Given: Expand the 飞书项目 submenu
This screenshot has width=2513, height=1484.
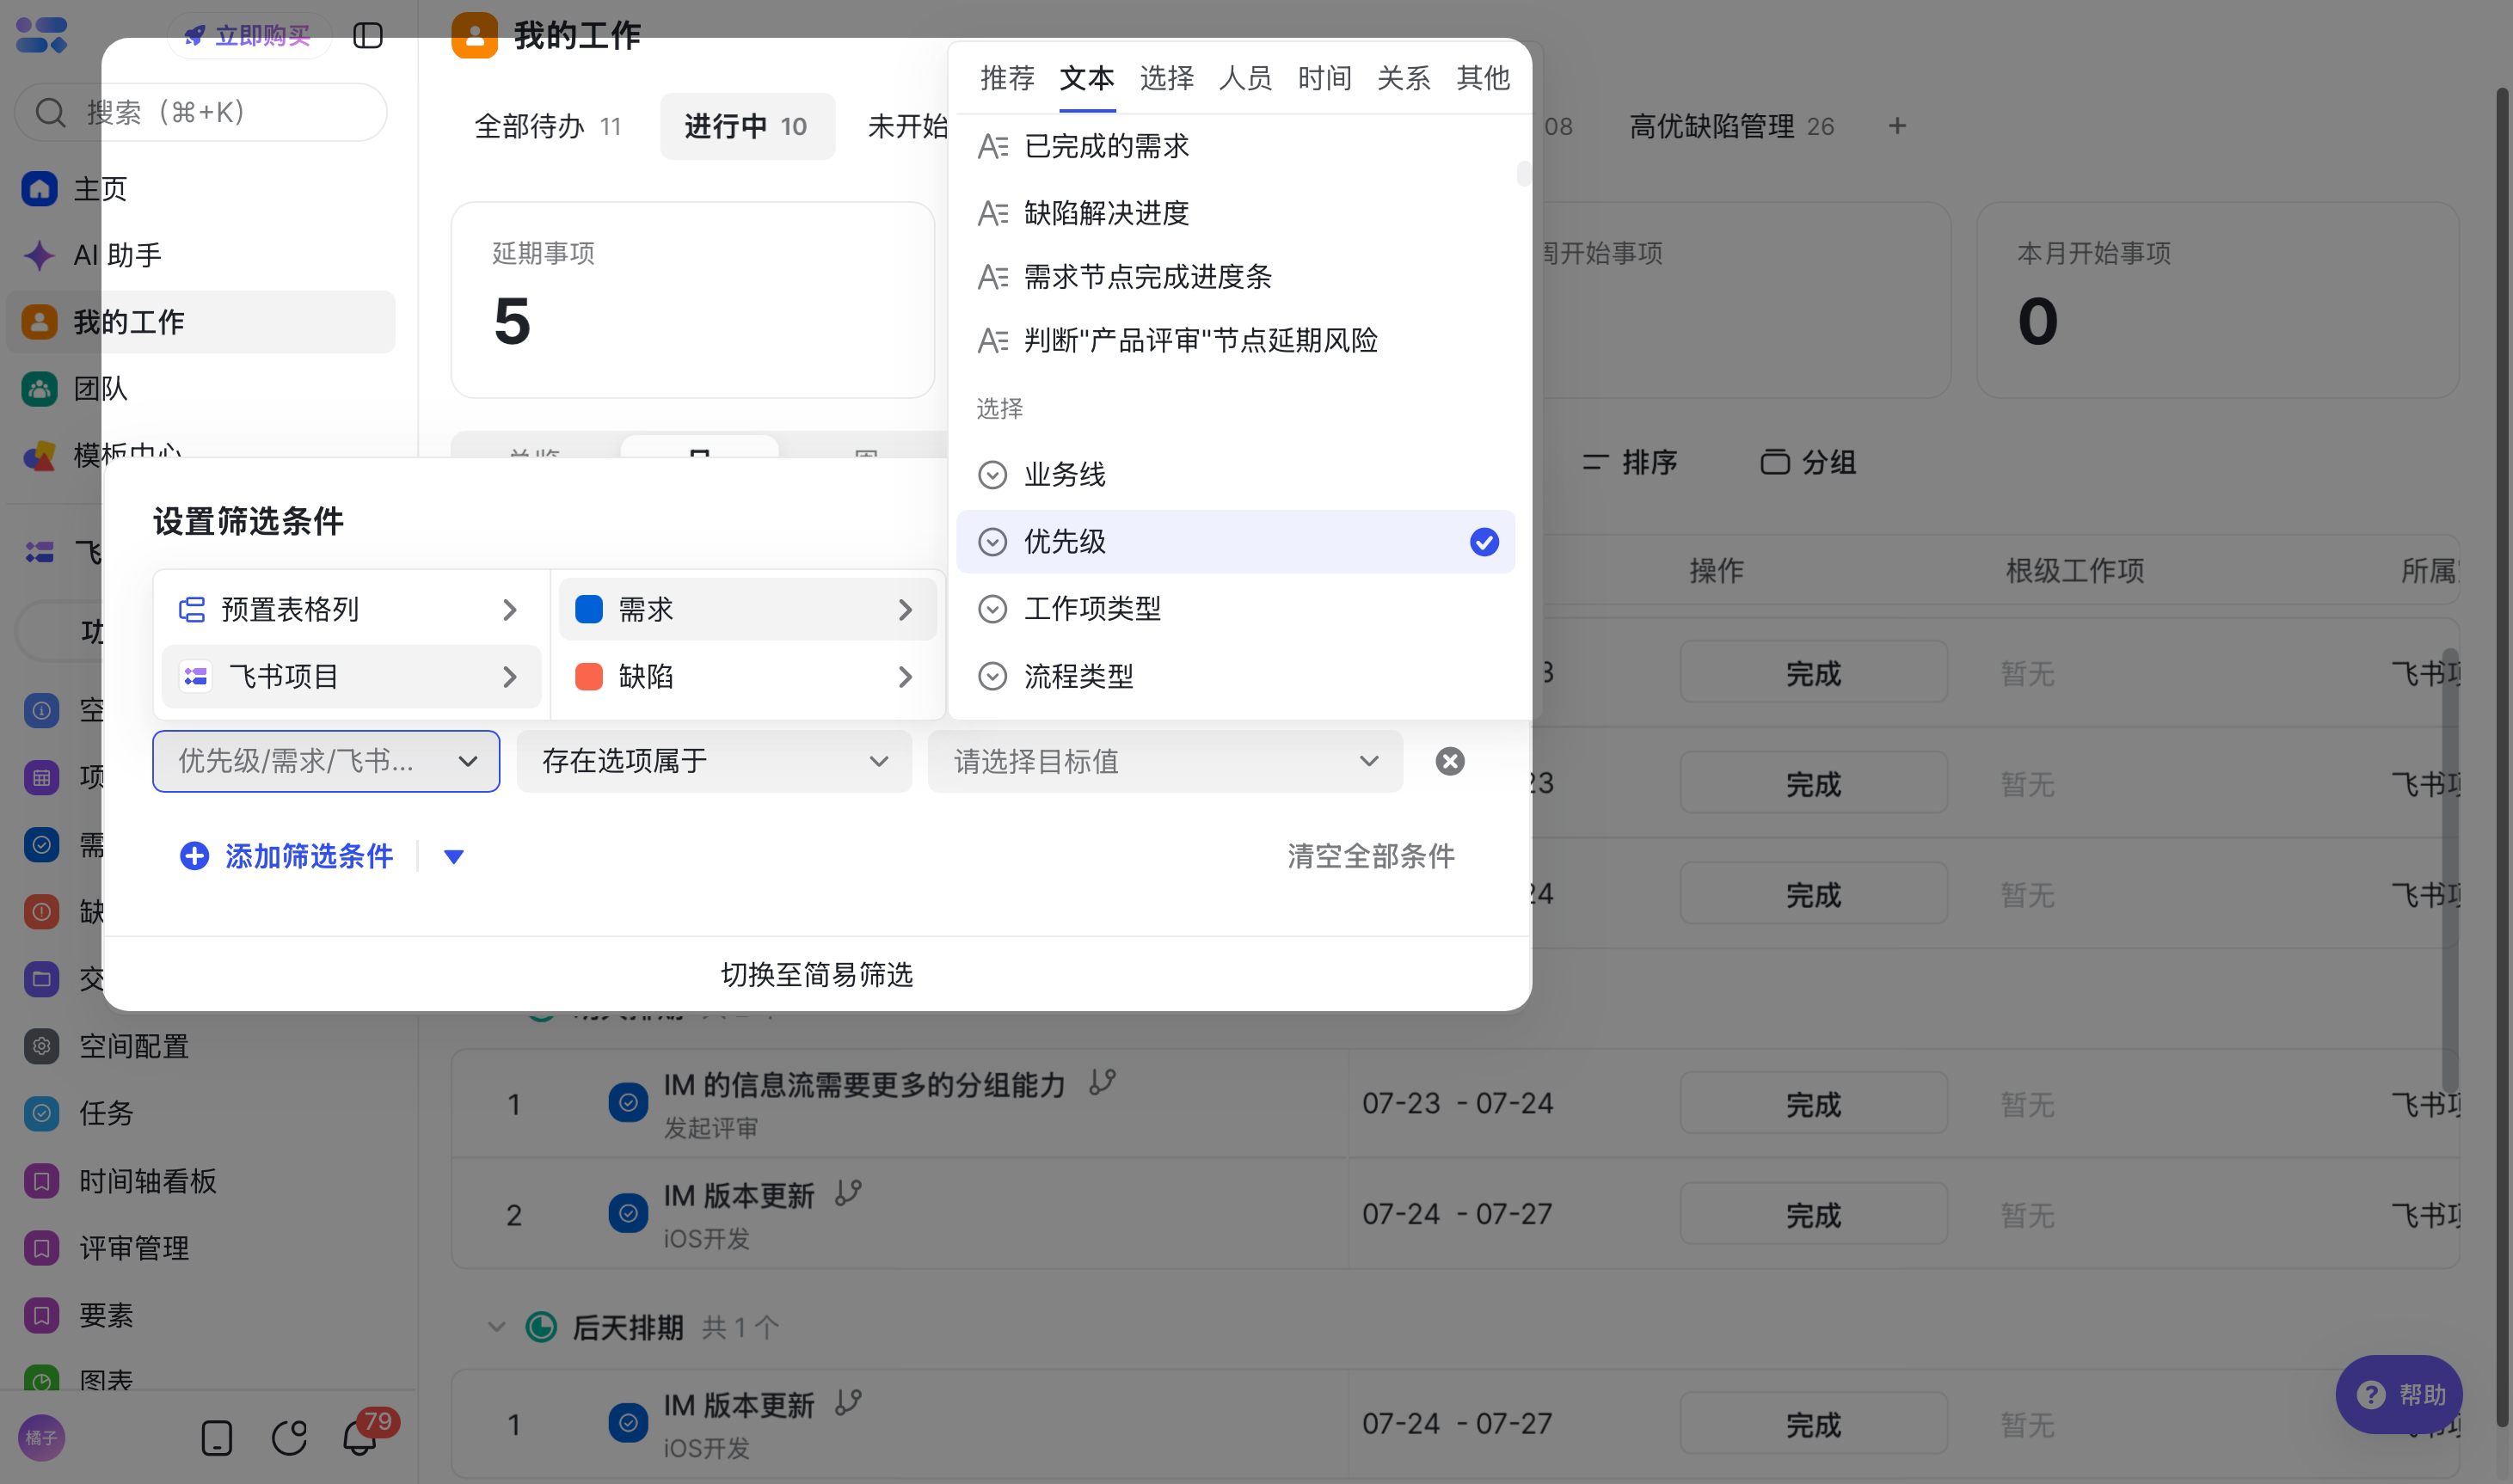Looking at the screenshot, I should coord(351,676).
